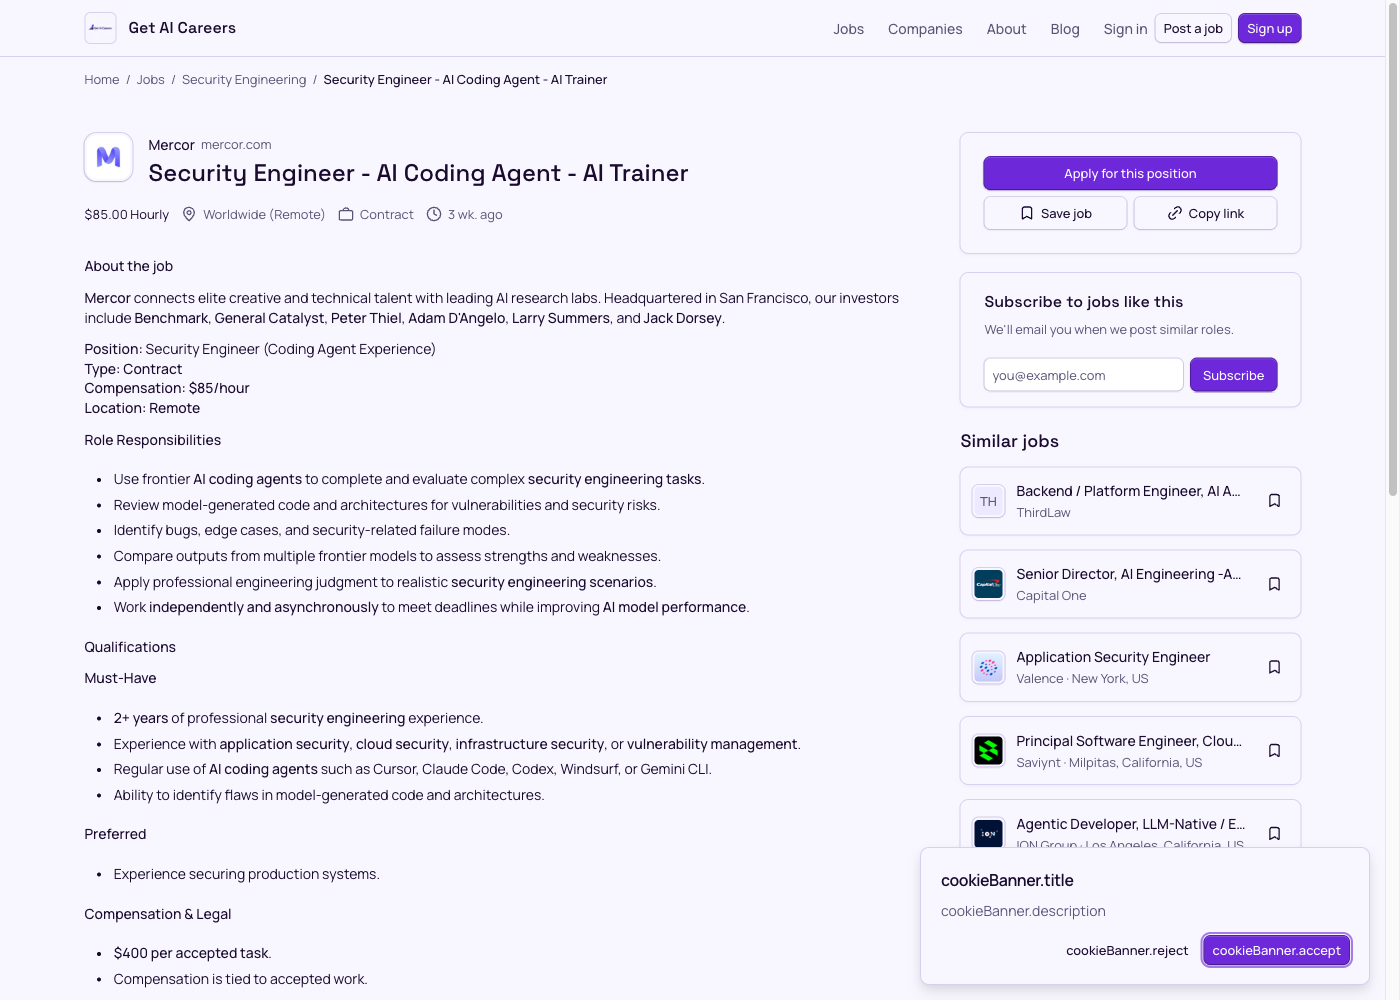Bookmark the Agentic Developer, LLM-Native job
This screenshot has height=1000, width=1400.
(1274, 833)
